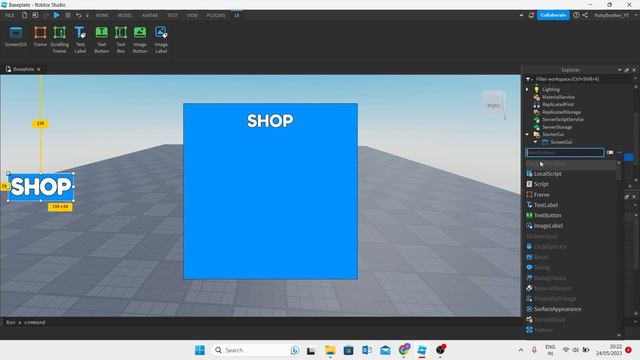The width and height of the screenshot is (640, 360).
Task: Select MaterialService in Explorer tree
Action: coord(558,97)
